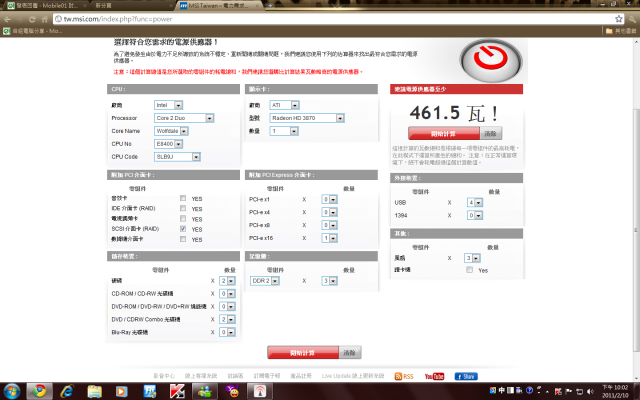The height and width of the screenshot is (400, 640).
Task: Check the fifth PCI card YES checkbox
Action: [x=183, y=239]
